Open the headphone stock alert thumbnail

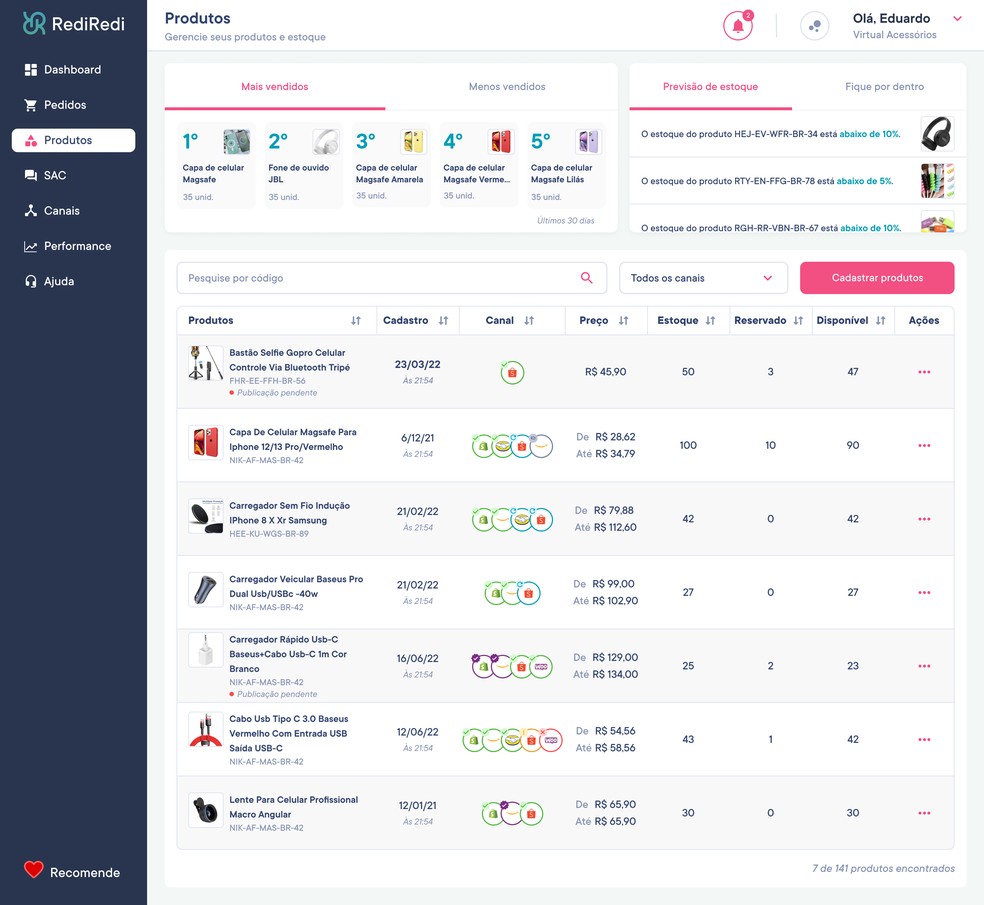click(x=936, y=134)
